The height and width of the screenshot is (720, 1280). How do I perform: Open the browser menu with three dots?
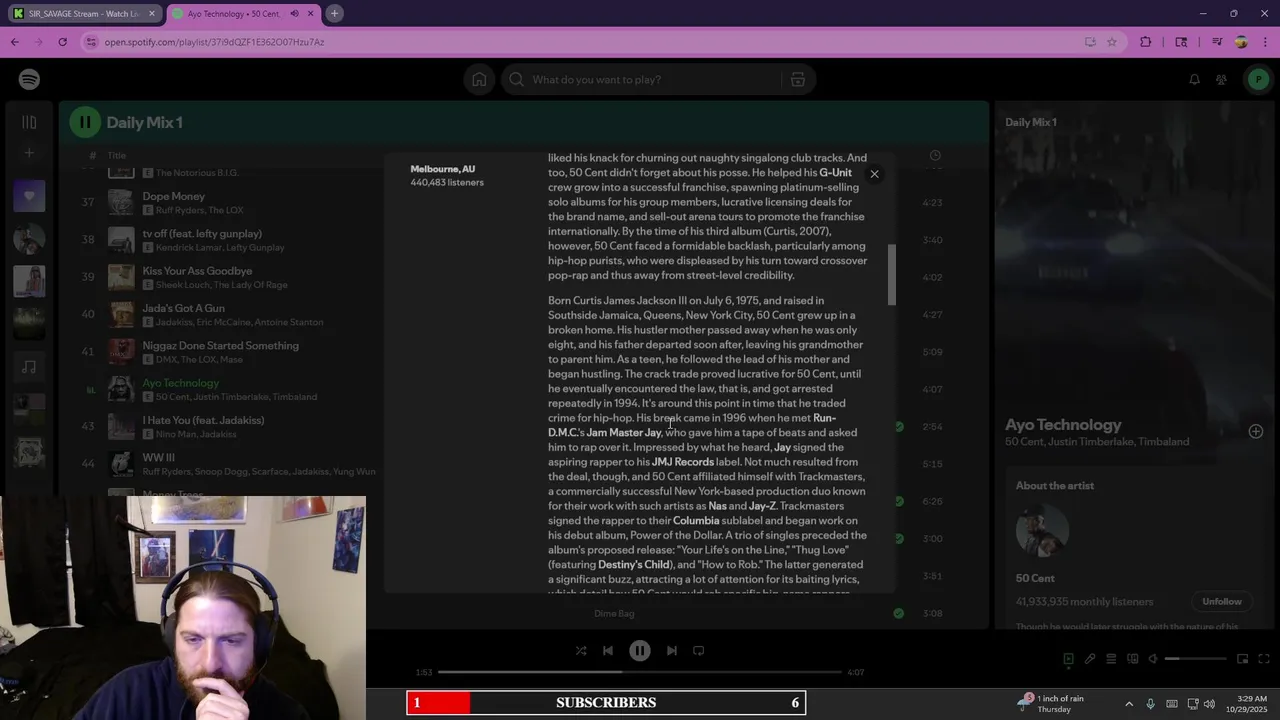[x=1265, y=42]
